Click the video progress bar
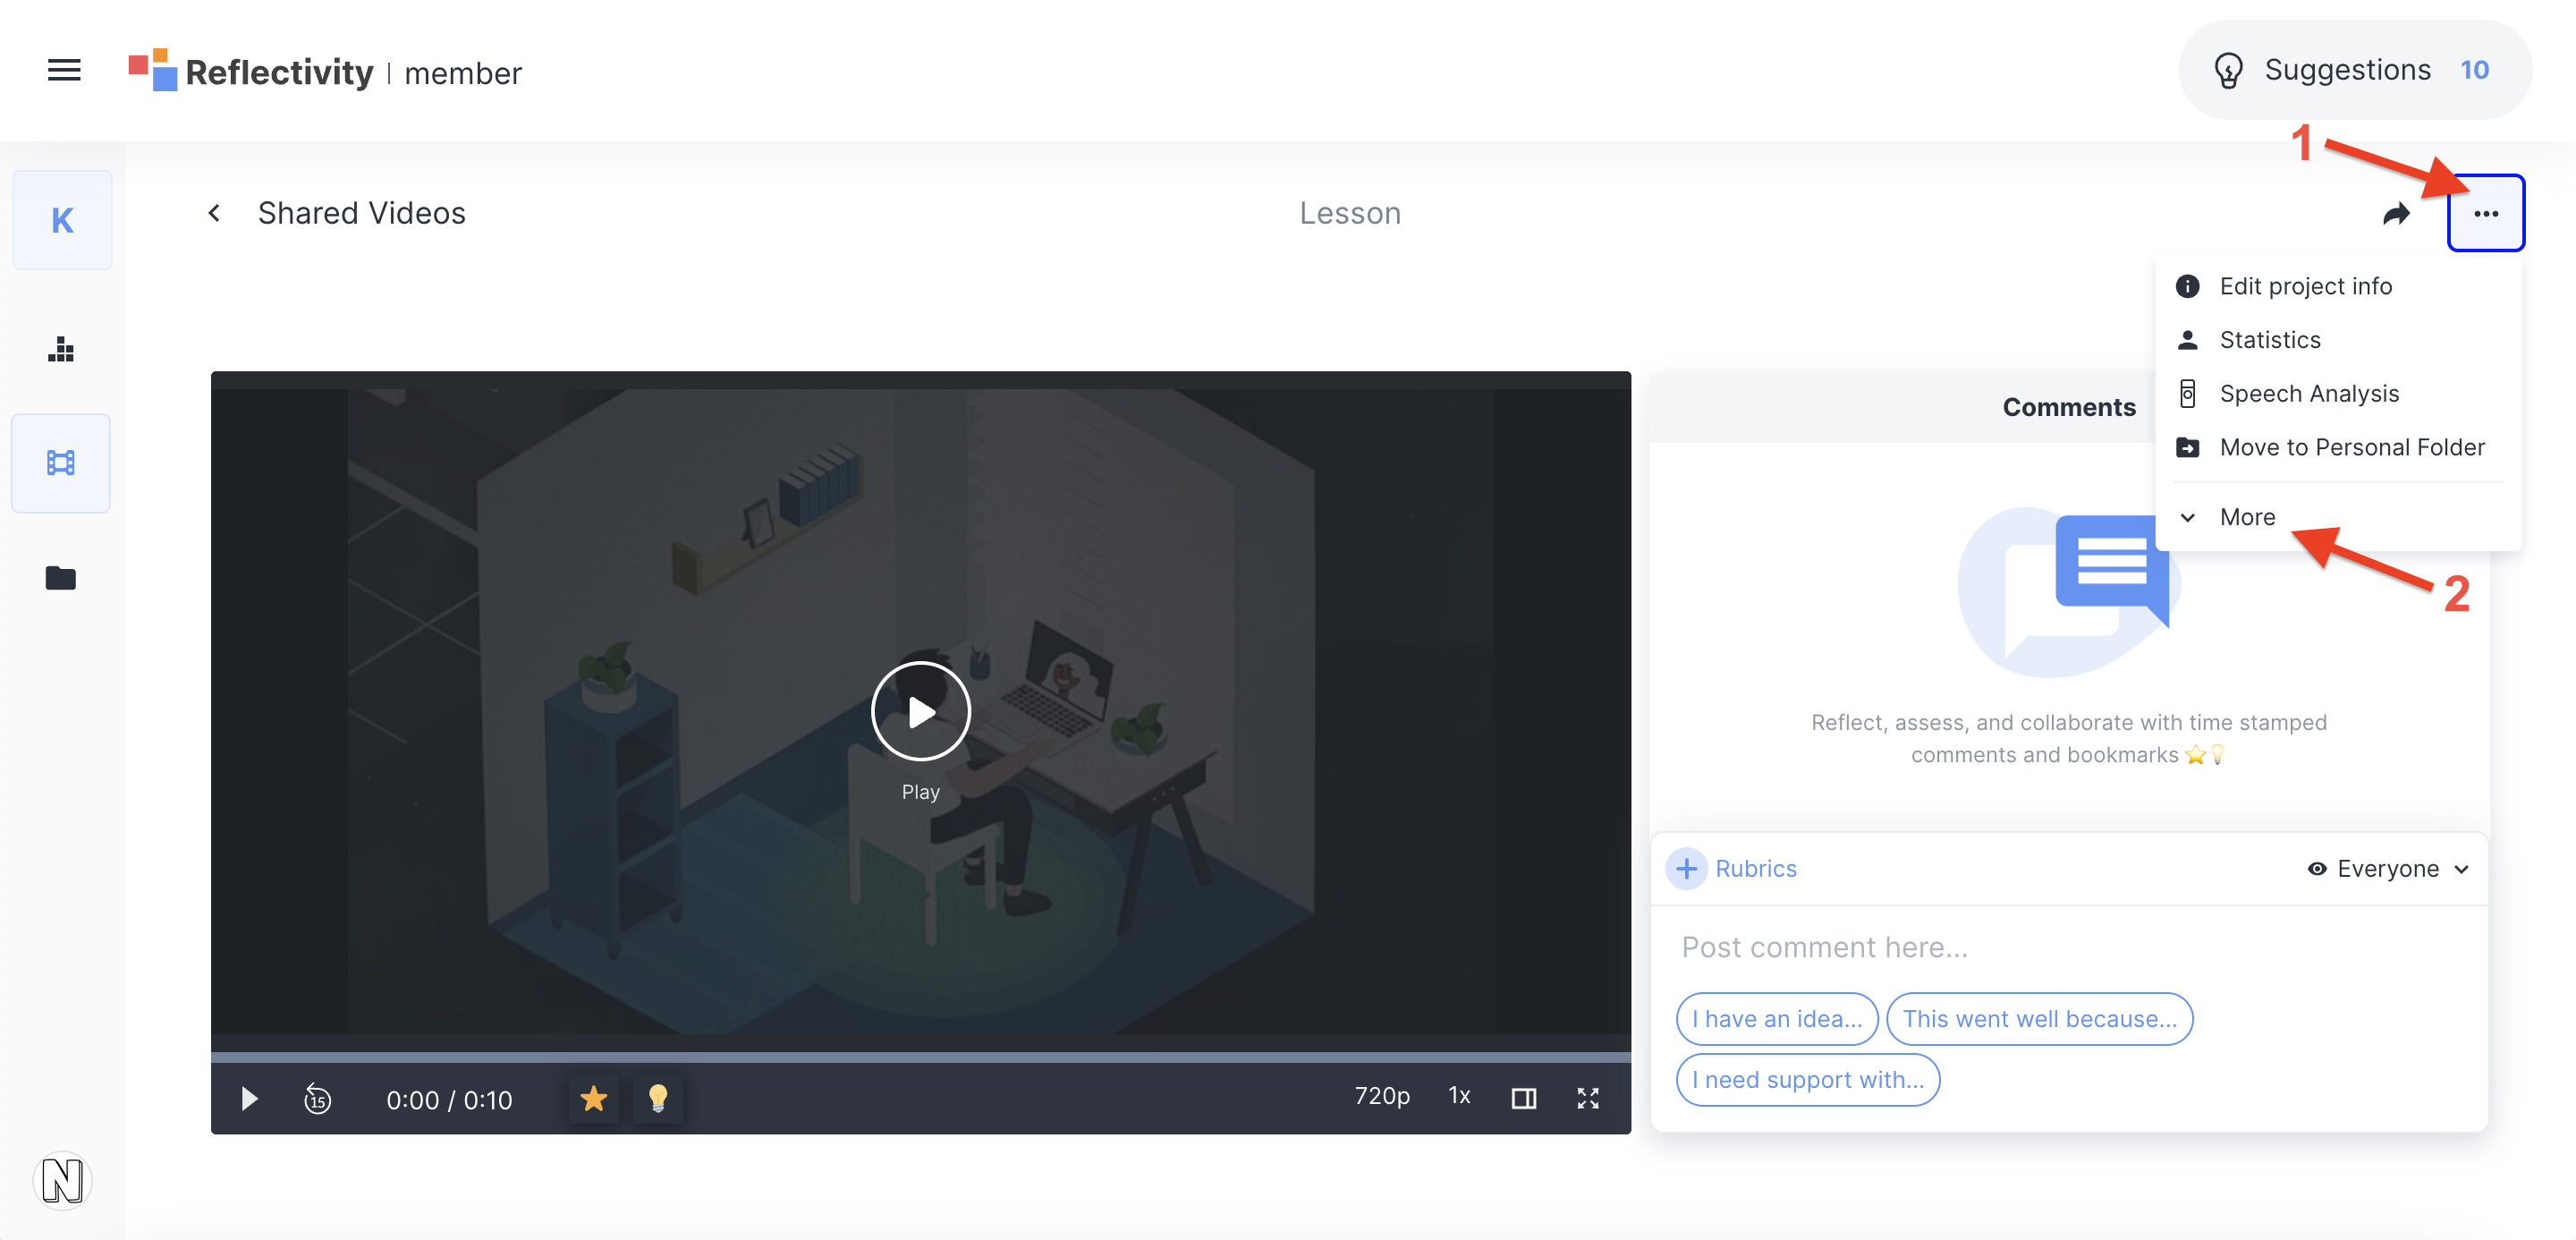 [x=920, y=1056]
